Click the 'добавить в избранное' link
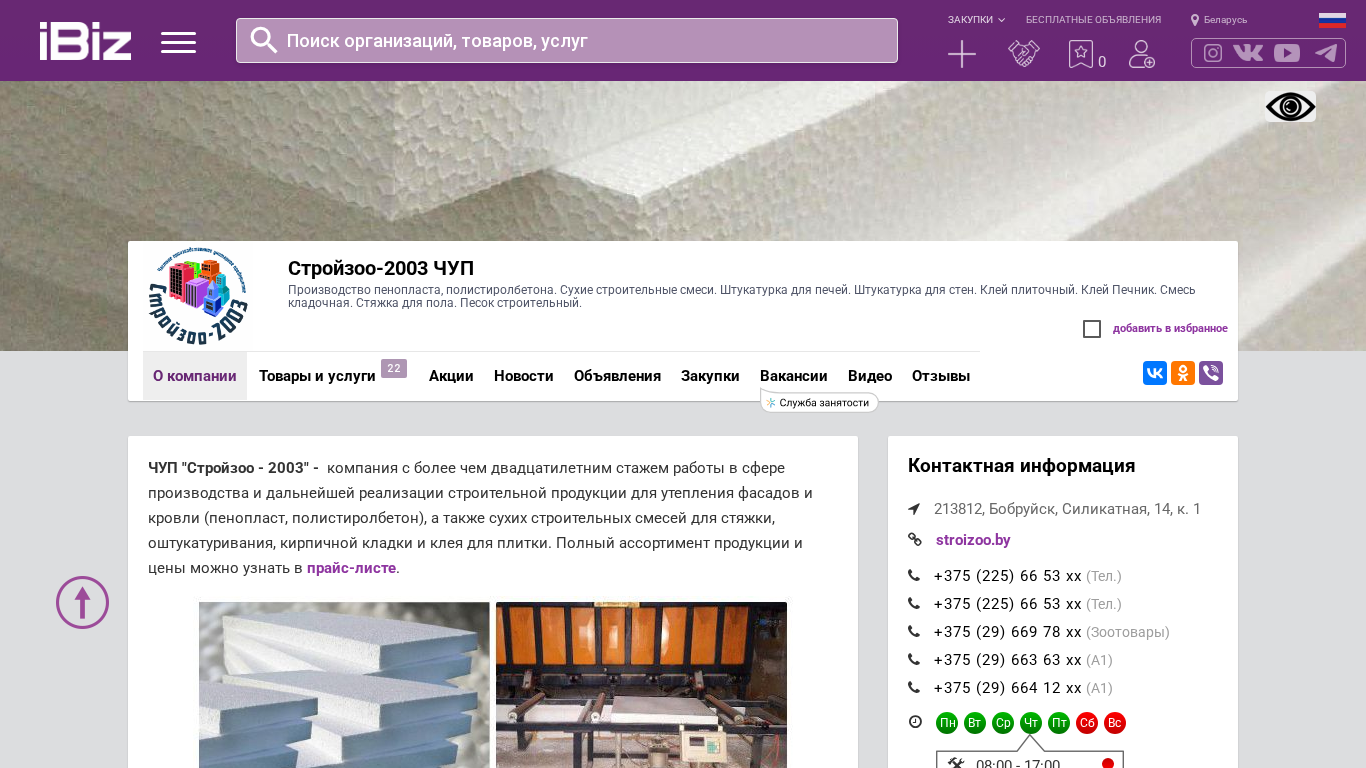 1170,329
